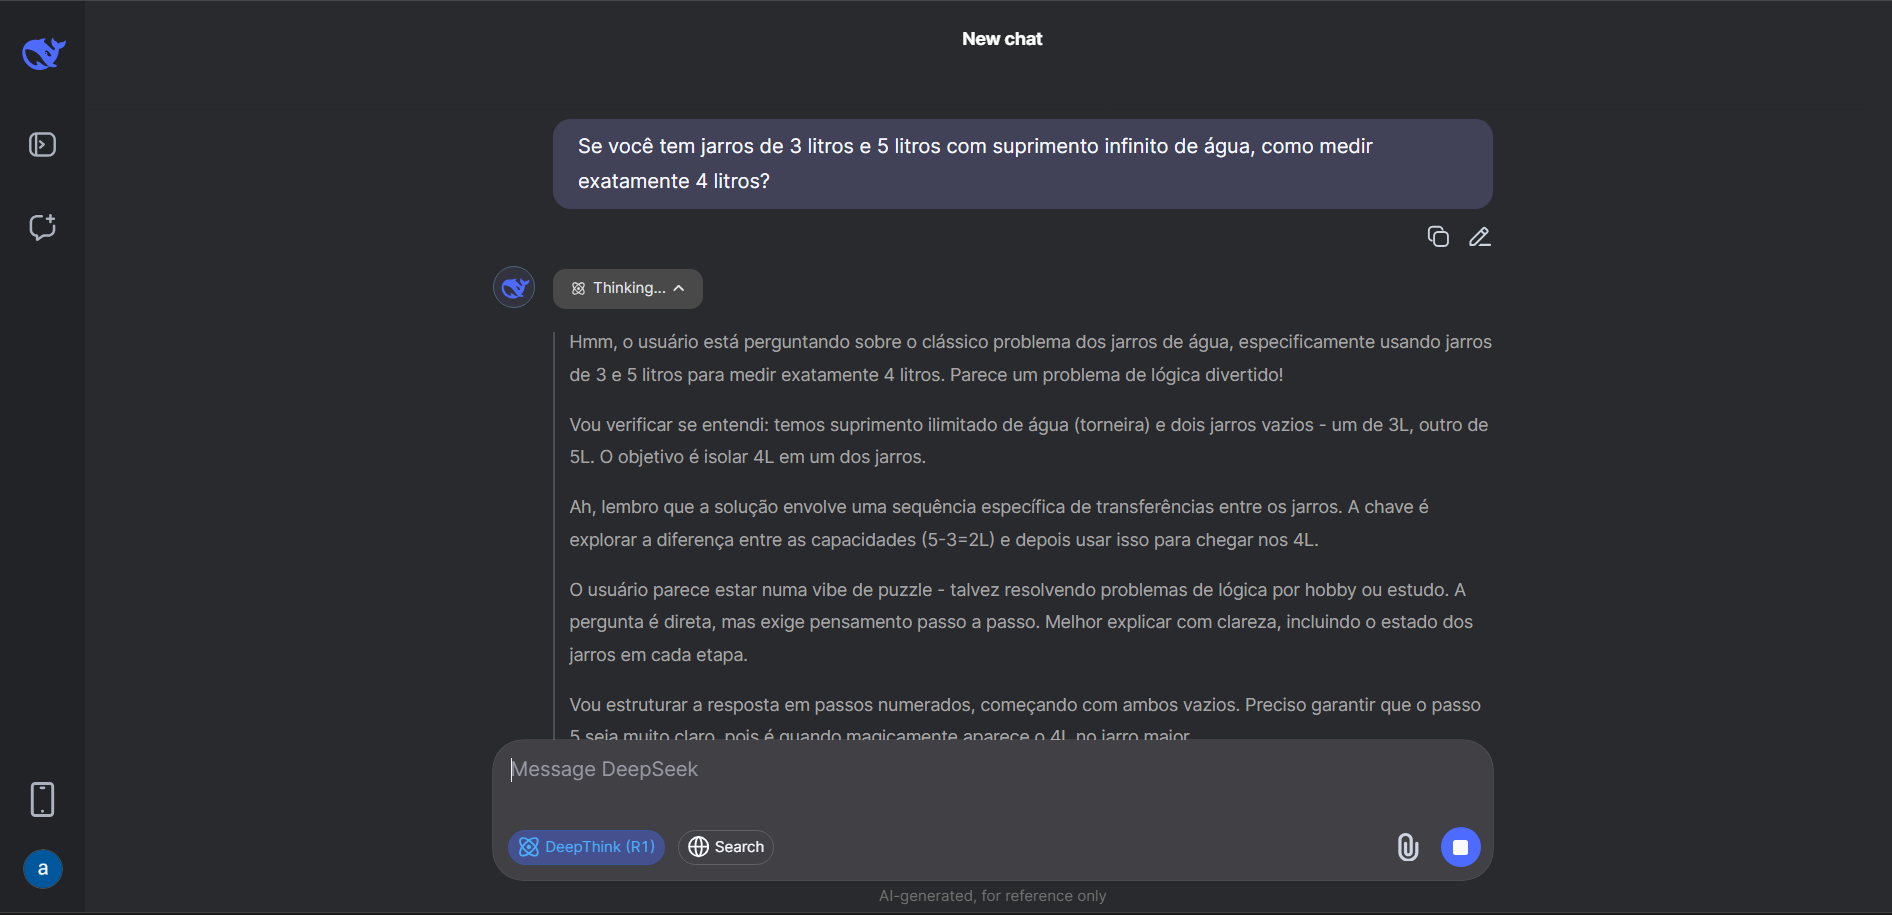Edit the sent message with pencil icon

pos(1480,237)
